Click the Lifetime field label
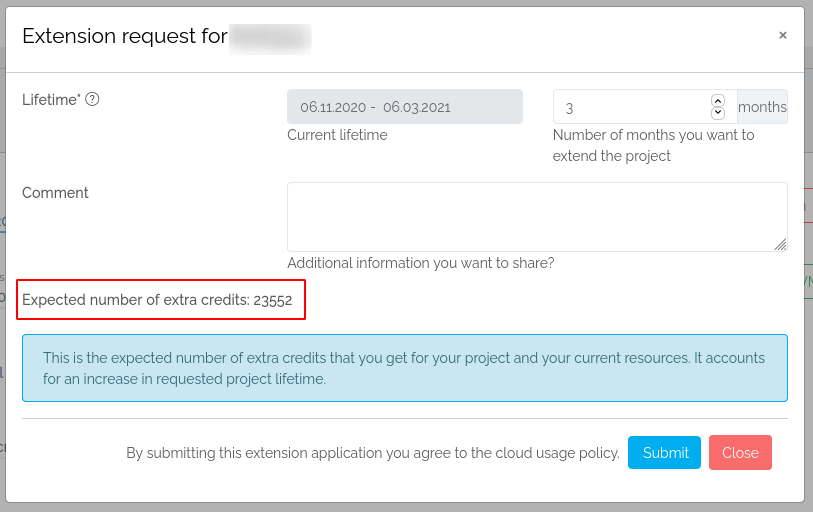This screenshot has width=813, height=512. point(51,99)
